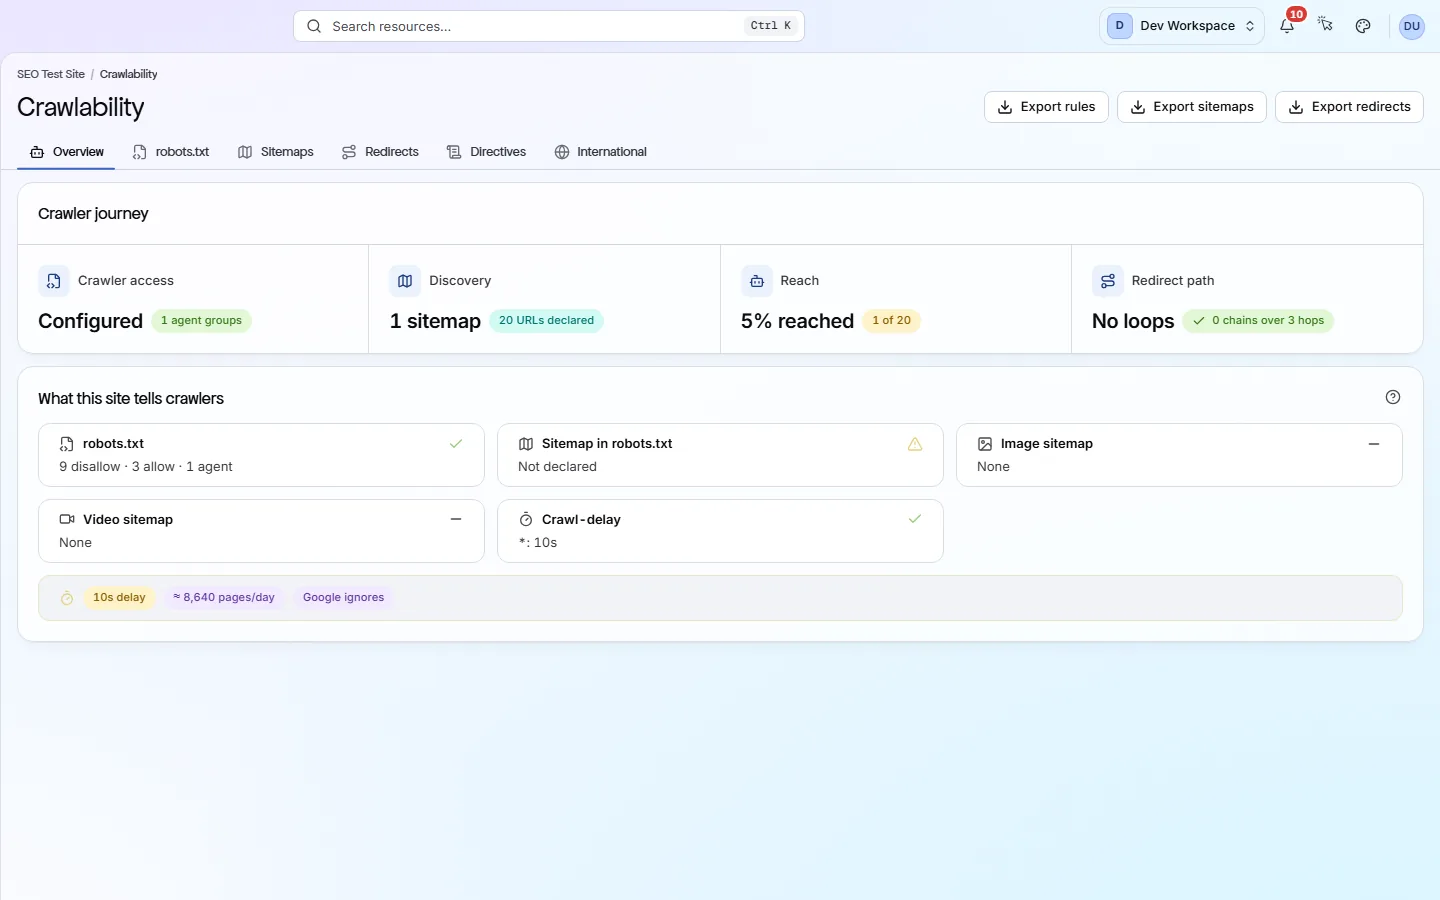Click the 10s delay chip

pos(119,598)
